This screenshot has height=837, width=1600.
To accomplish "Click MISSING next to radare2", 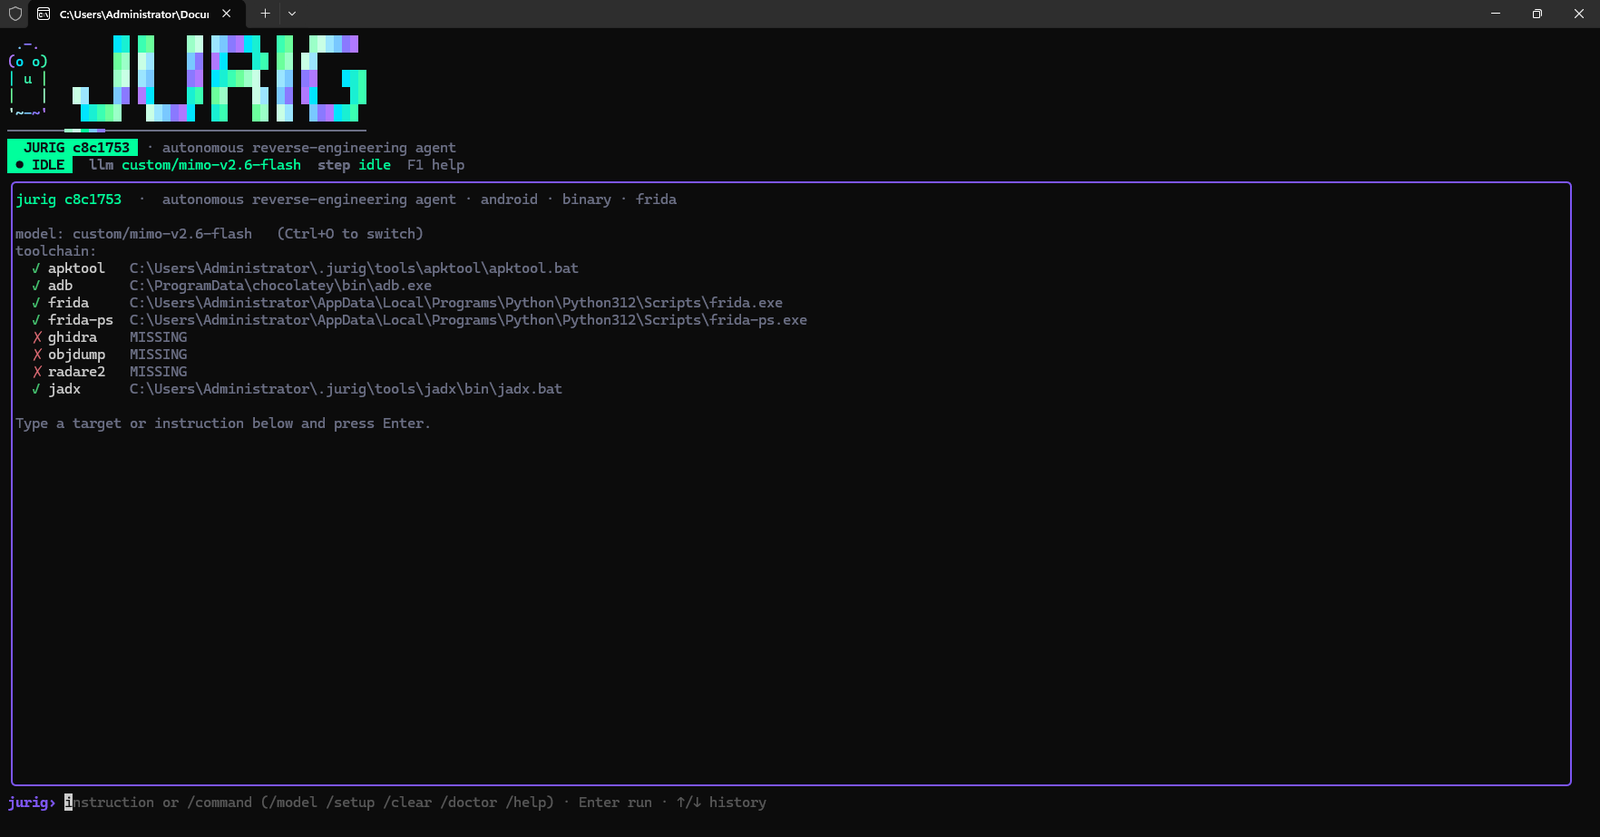I will [x=158, y=371].
